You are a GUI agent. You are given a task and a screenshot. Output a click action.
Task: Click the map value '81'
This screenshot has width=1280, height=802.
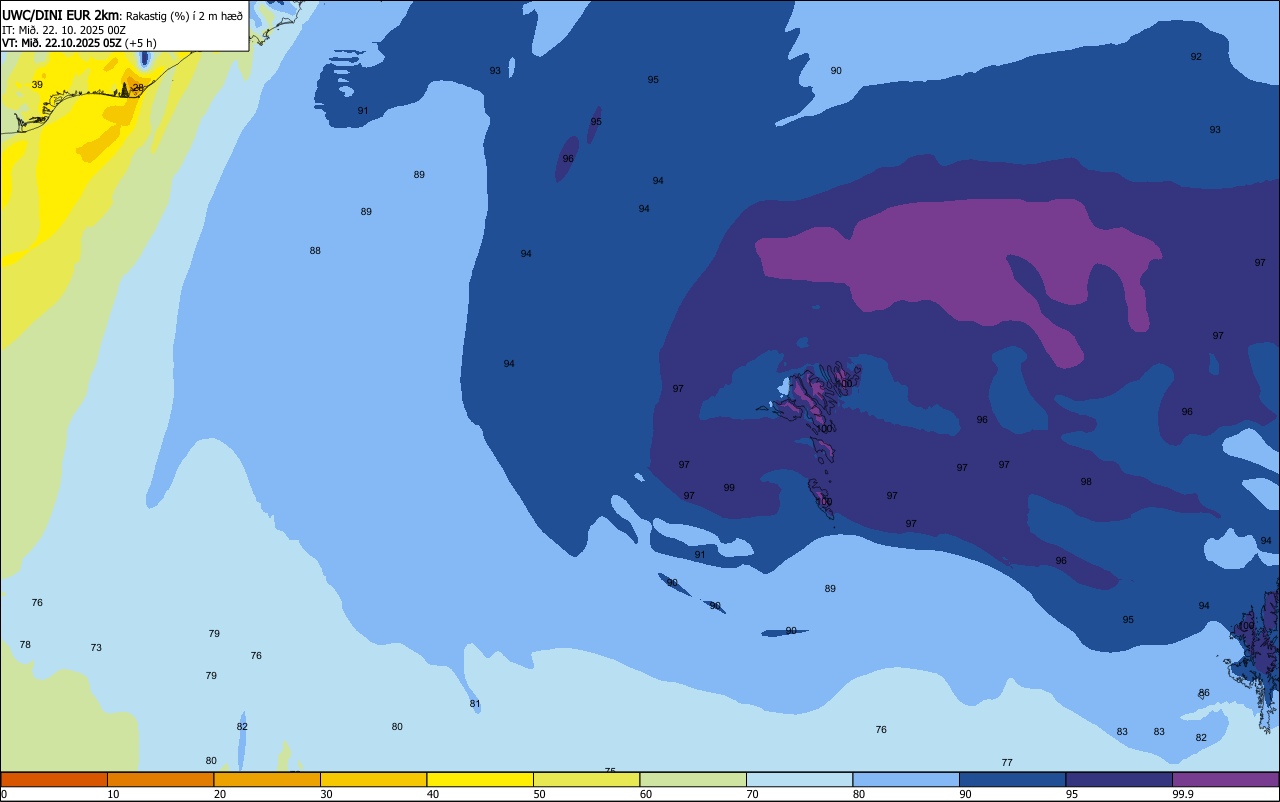click(x=475, y=704)
